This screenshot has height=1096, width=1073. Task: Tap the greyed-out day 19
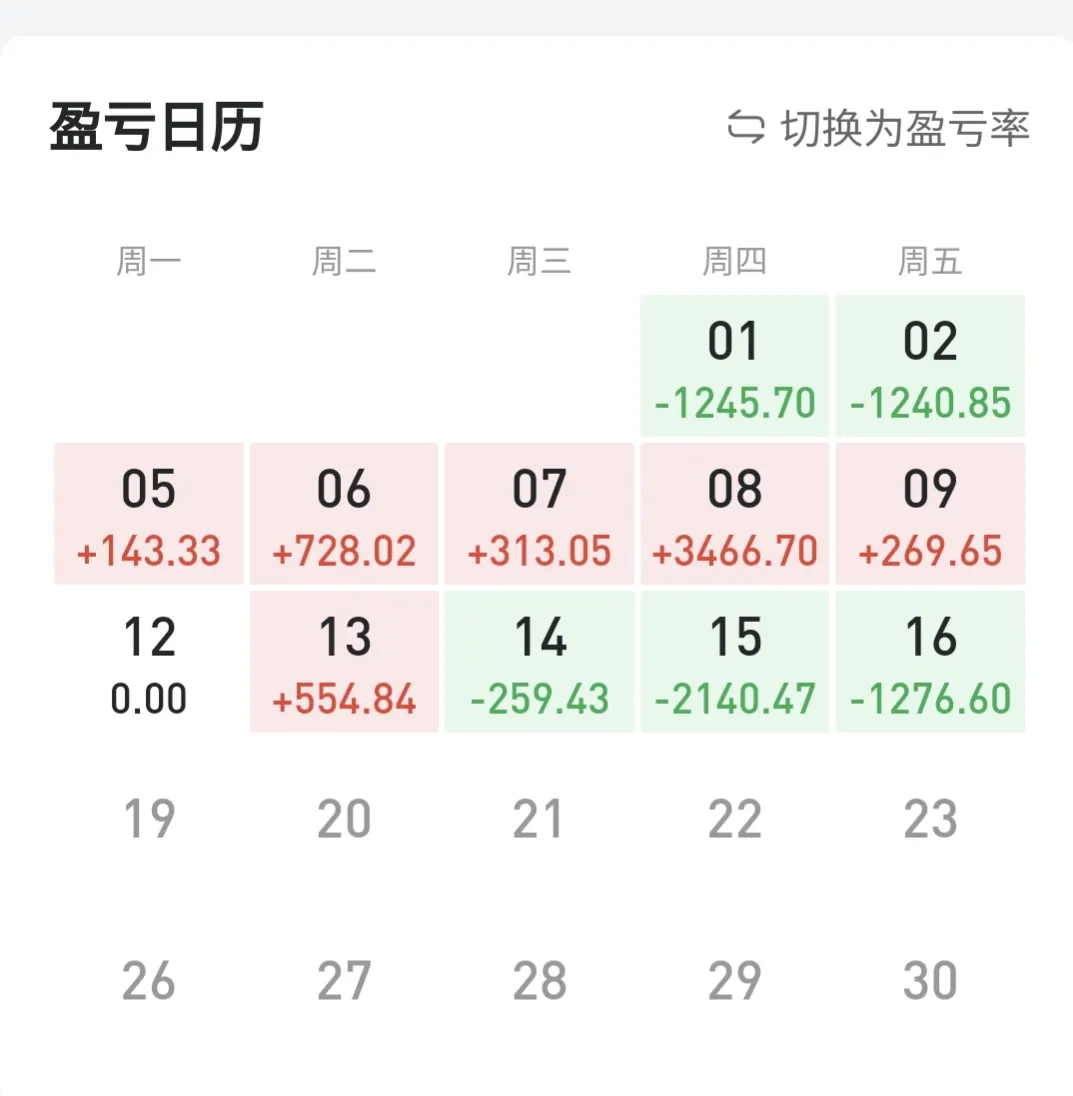point(149,820)
